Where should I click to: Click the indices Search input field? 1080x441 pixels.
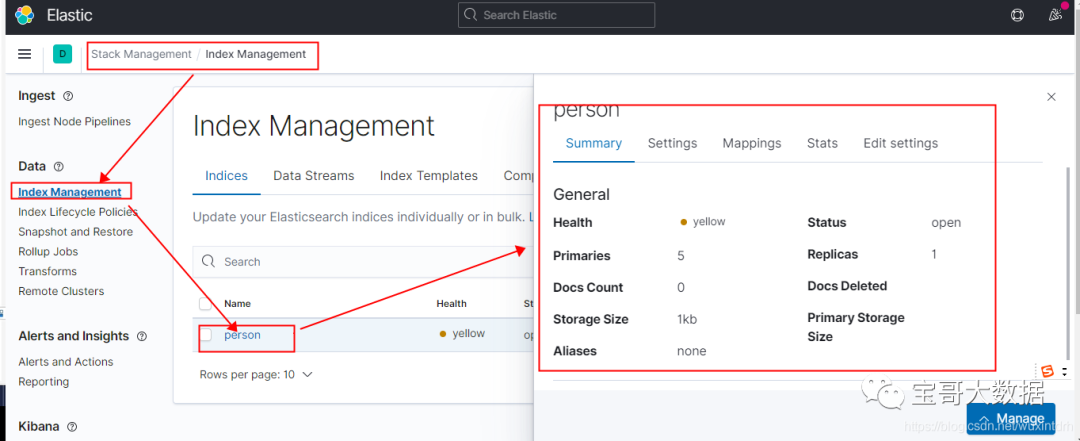tap(363, 262)
